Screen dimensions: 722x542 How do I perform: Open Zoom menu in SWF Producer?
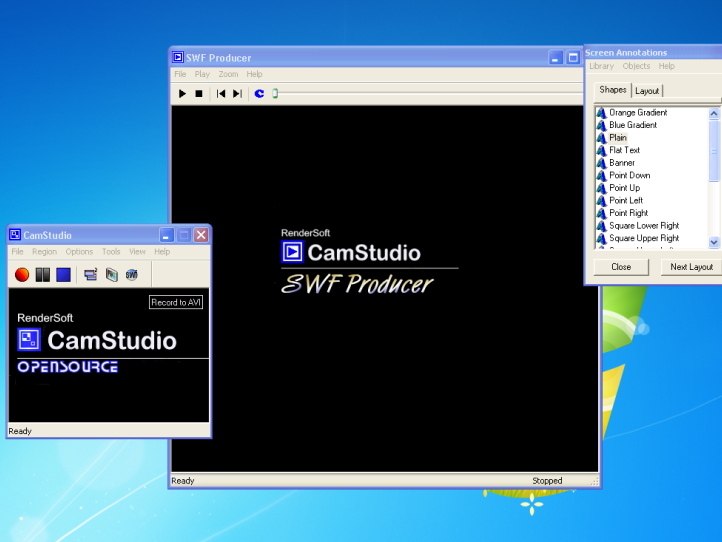[x=228, y=74]
